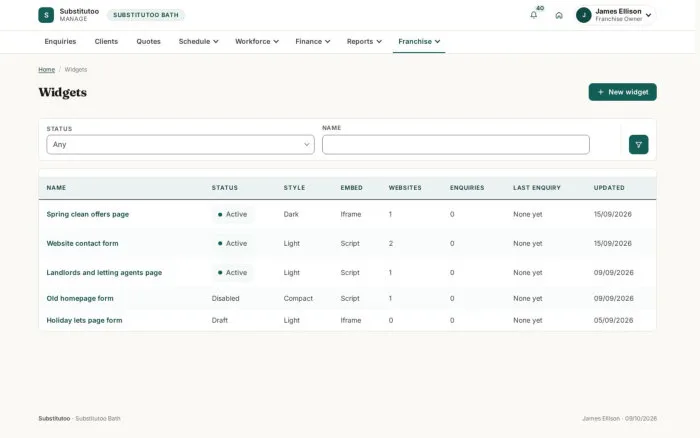Click the Style column header
Viewport: 700px width, 438px height.
click(x=294, y=188)
